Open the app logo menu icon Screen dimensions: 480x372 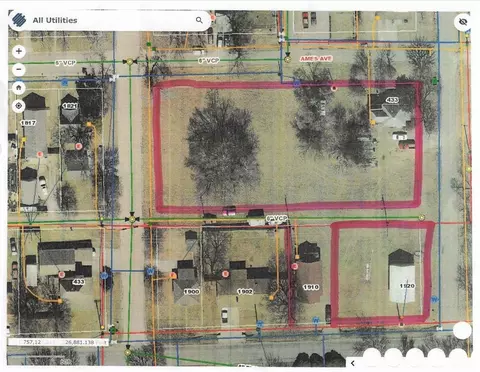pyautogui.click(x=19, y=20)
